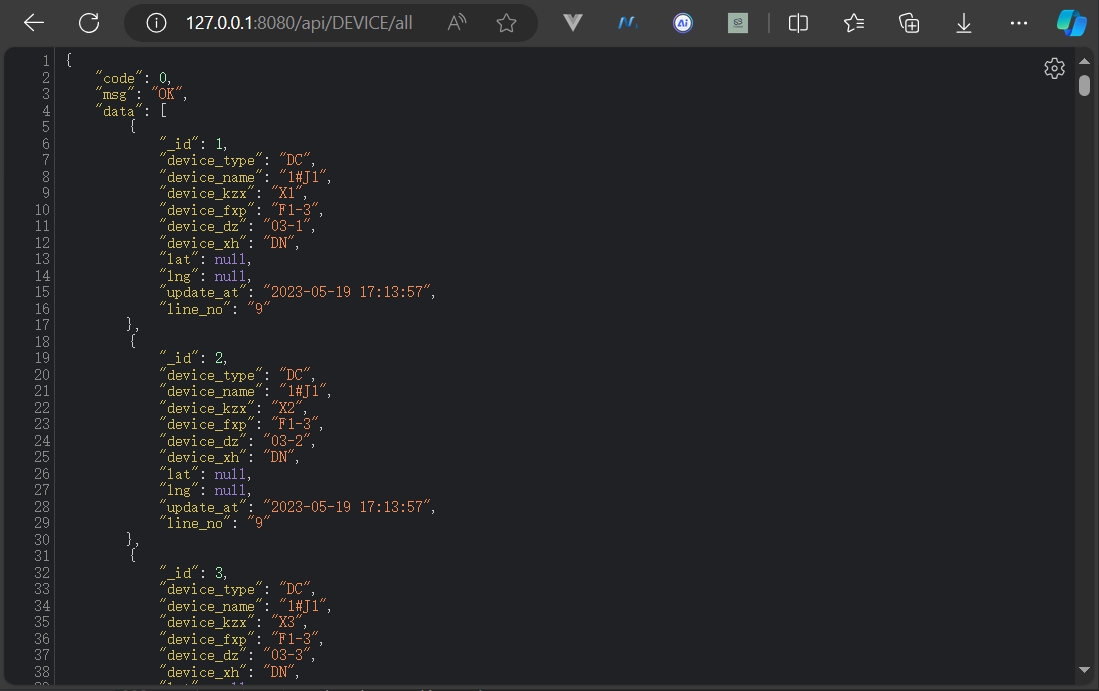The height and width of the screenshot is (691, 1099).
Task: Open the Favorites list panel
Action: pyautogui.click(x=854, y=23)
